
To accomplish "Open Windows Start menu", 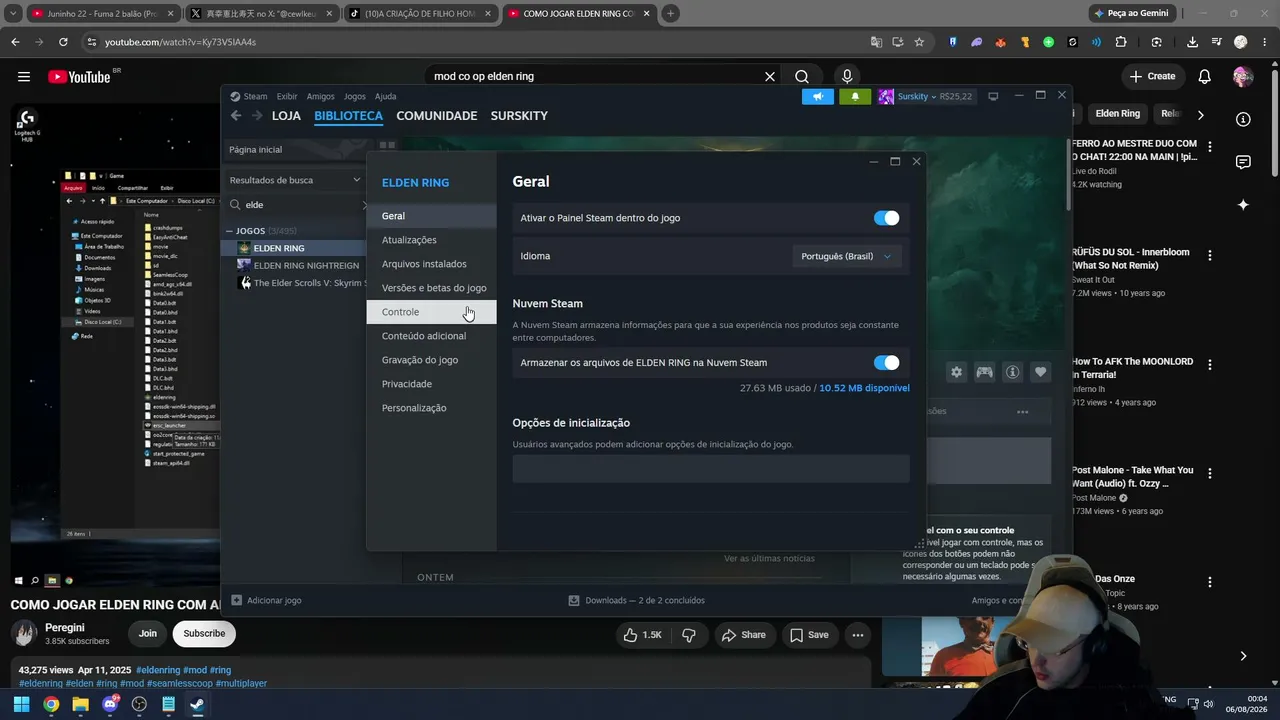I will coord(21,704).
